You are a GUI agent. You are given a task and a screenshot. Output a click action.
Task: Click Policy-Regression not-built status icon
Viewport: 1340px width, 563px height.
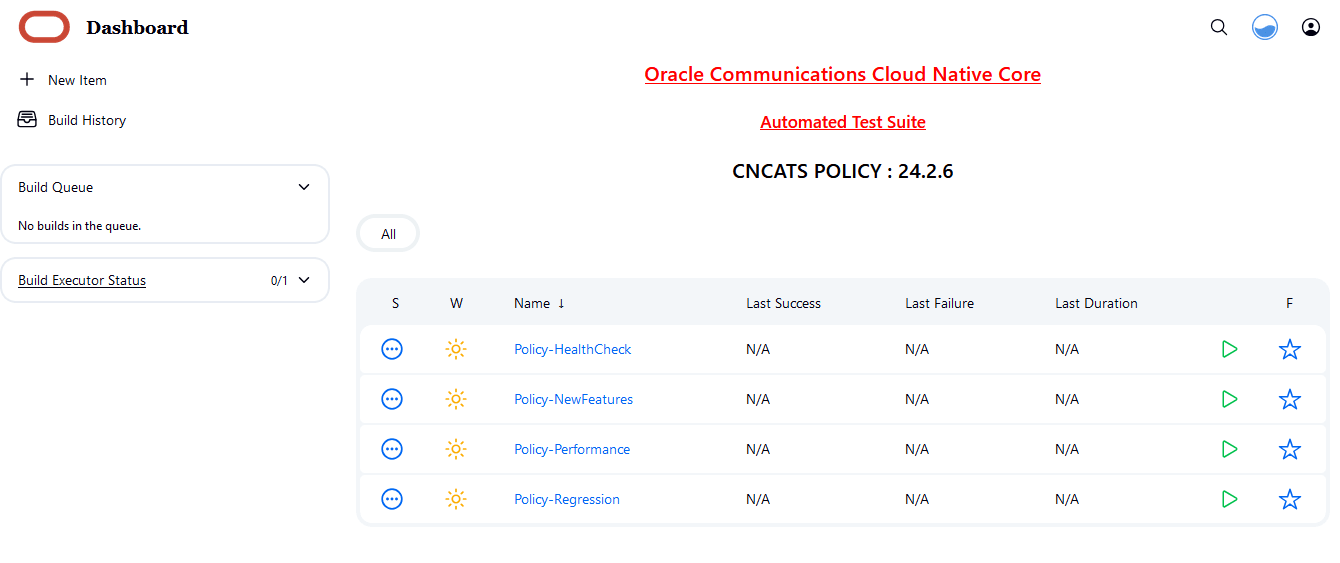(x=392, y=499)
